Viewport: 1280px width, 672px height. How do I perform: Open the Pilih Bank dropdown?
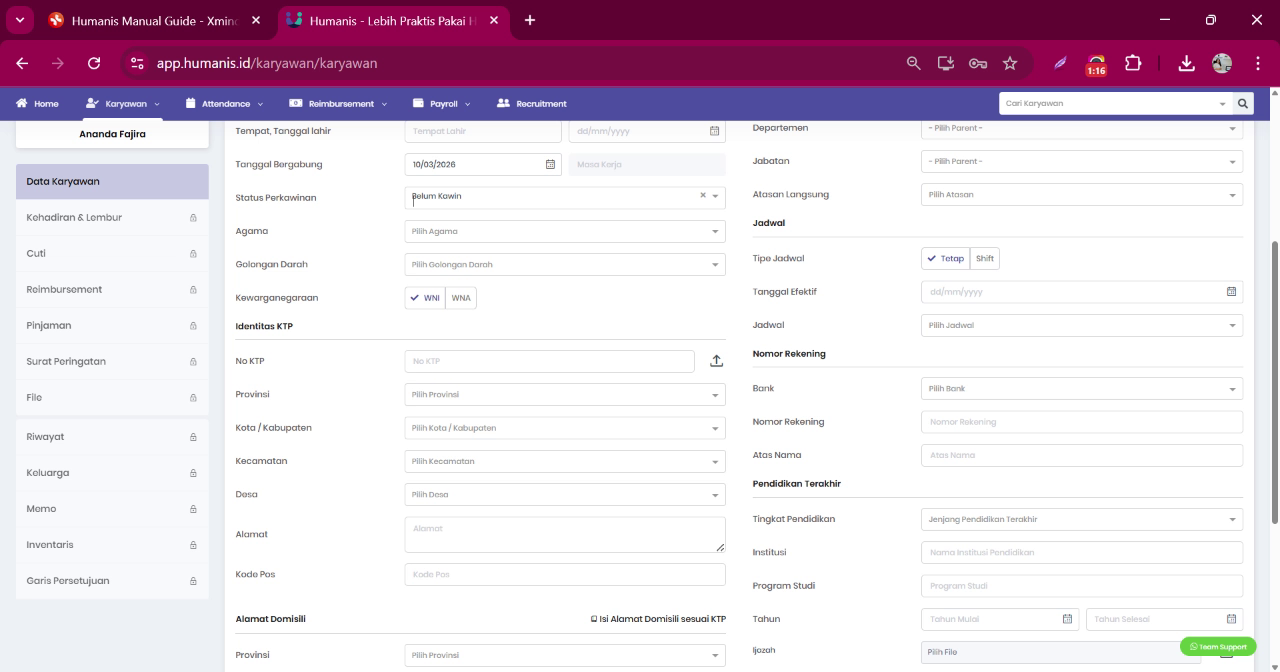pos(1082,388)
